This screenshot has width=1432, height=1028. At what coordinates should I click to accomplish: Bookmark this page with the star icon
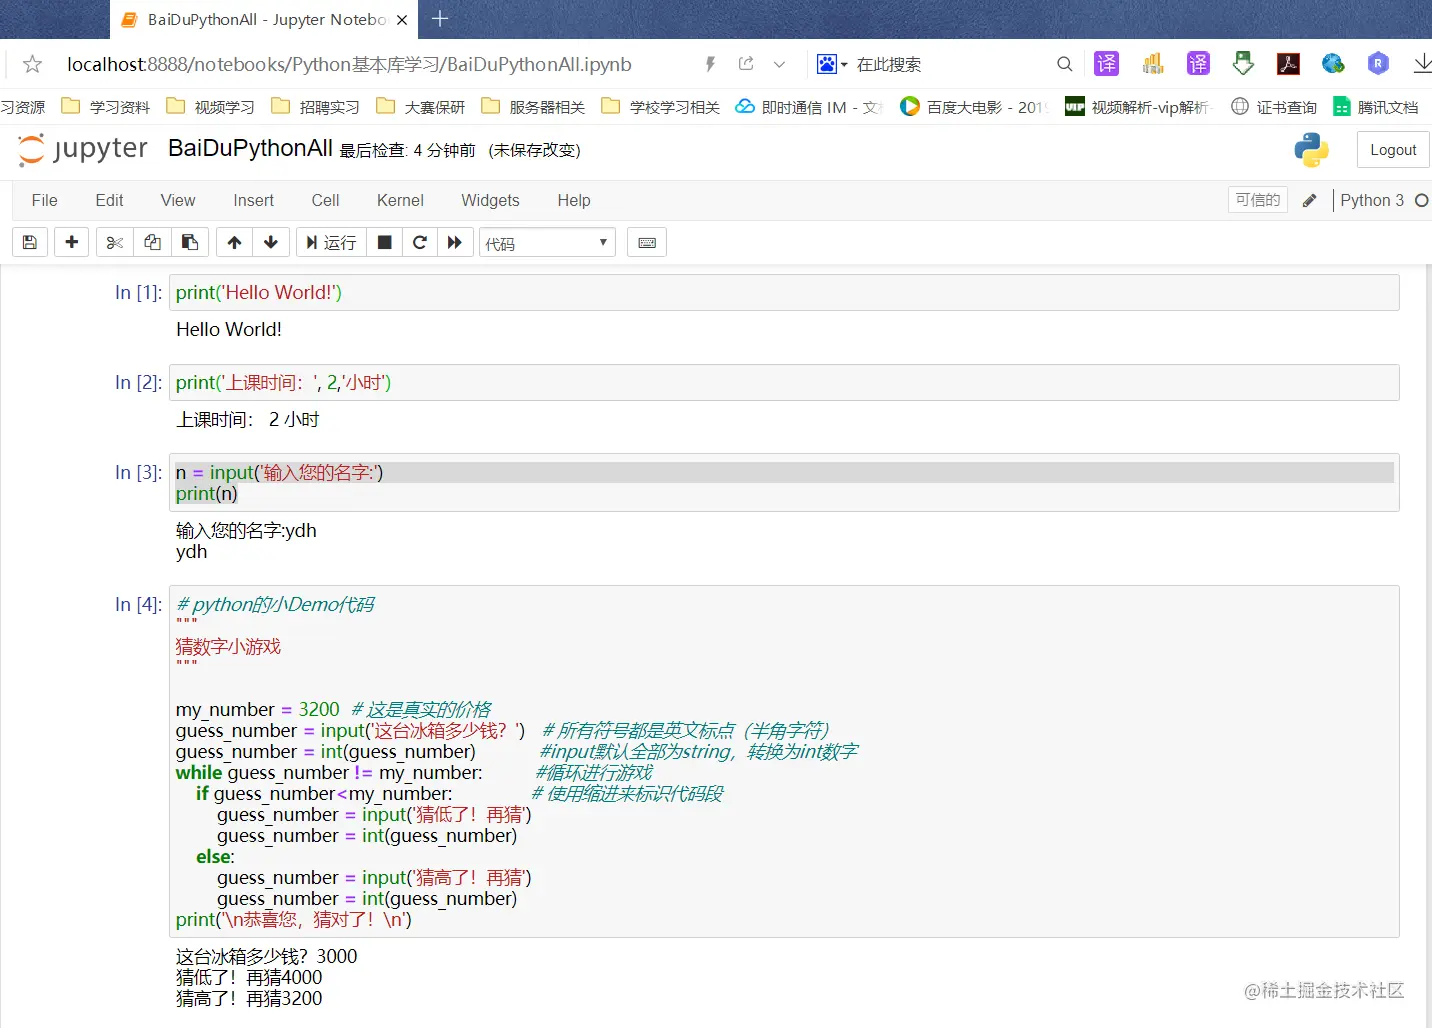32,64
